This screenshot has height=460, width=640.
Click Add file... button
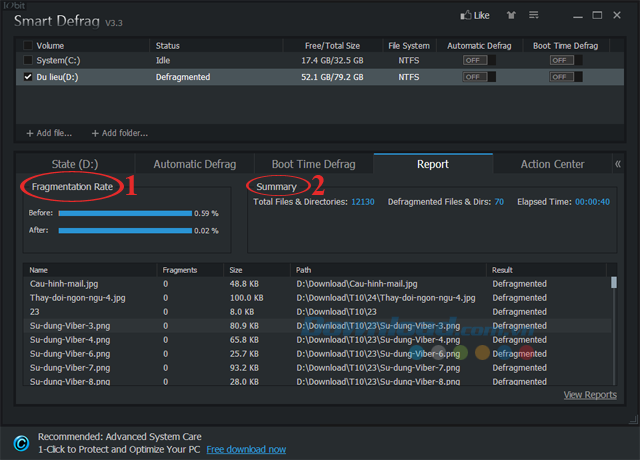[x=48, y=133]
